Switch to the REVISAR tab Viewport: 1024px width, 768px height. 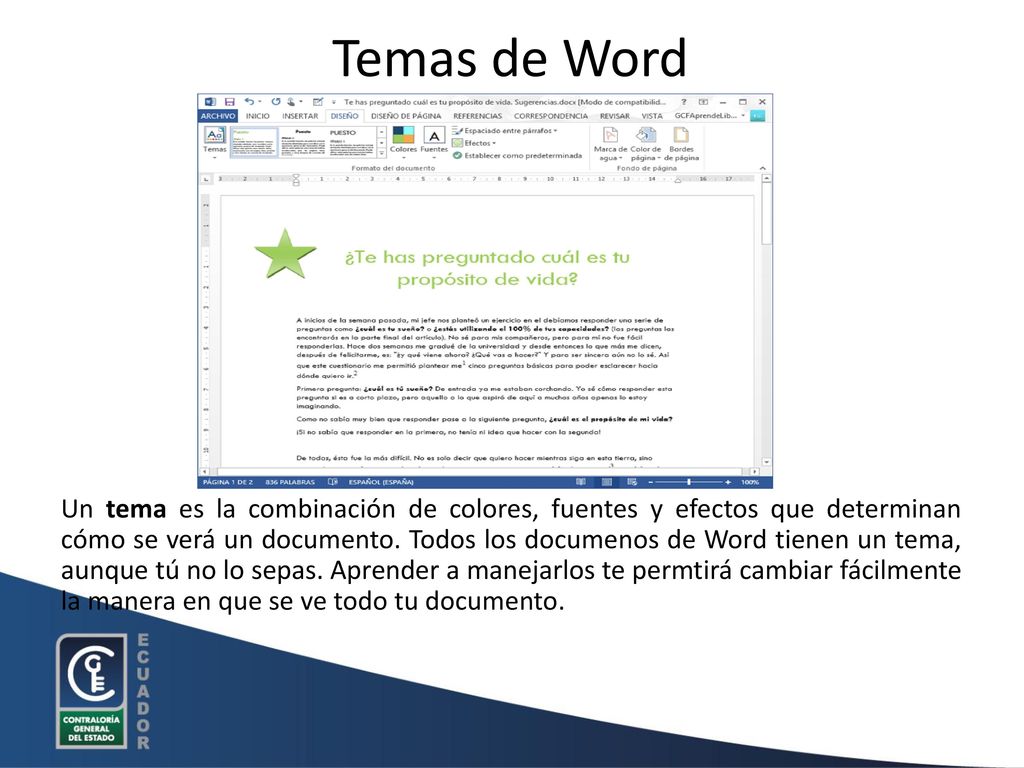615,116
